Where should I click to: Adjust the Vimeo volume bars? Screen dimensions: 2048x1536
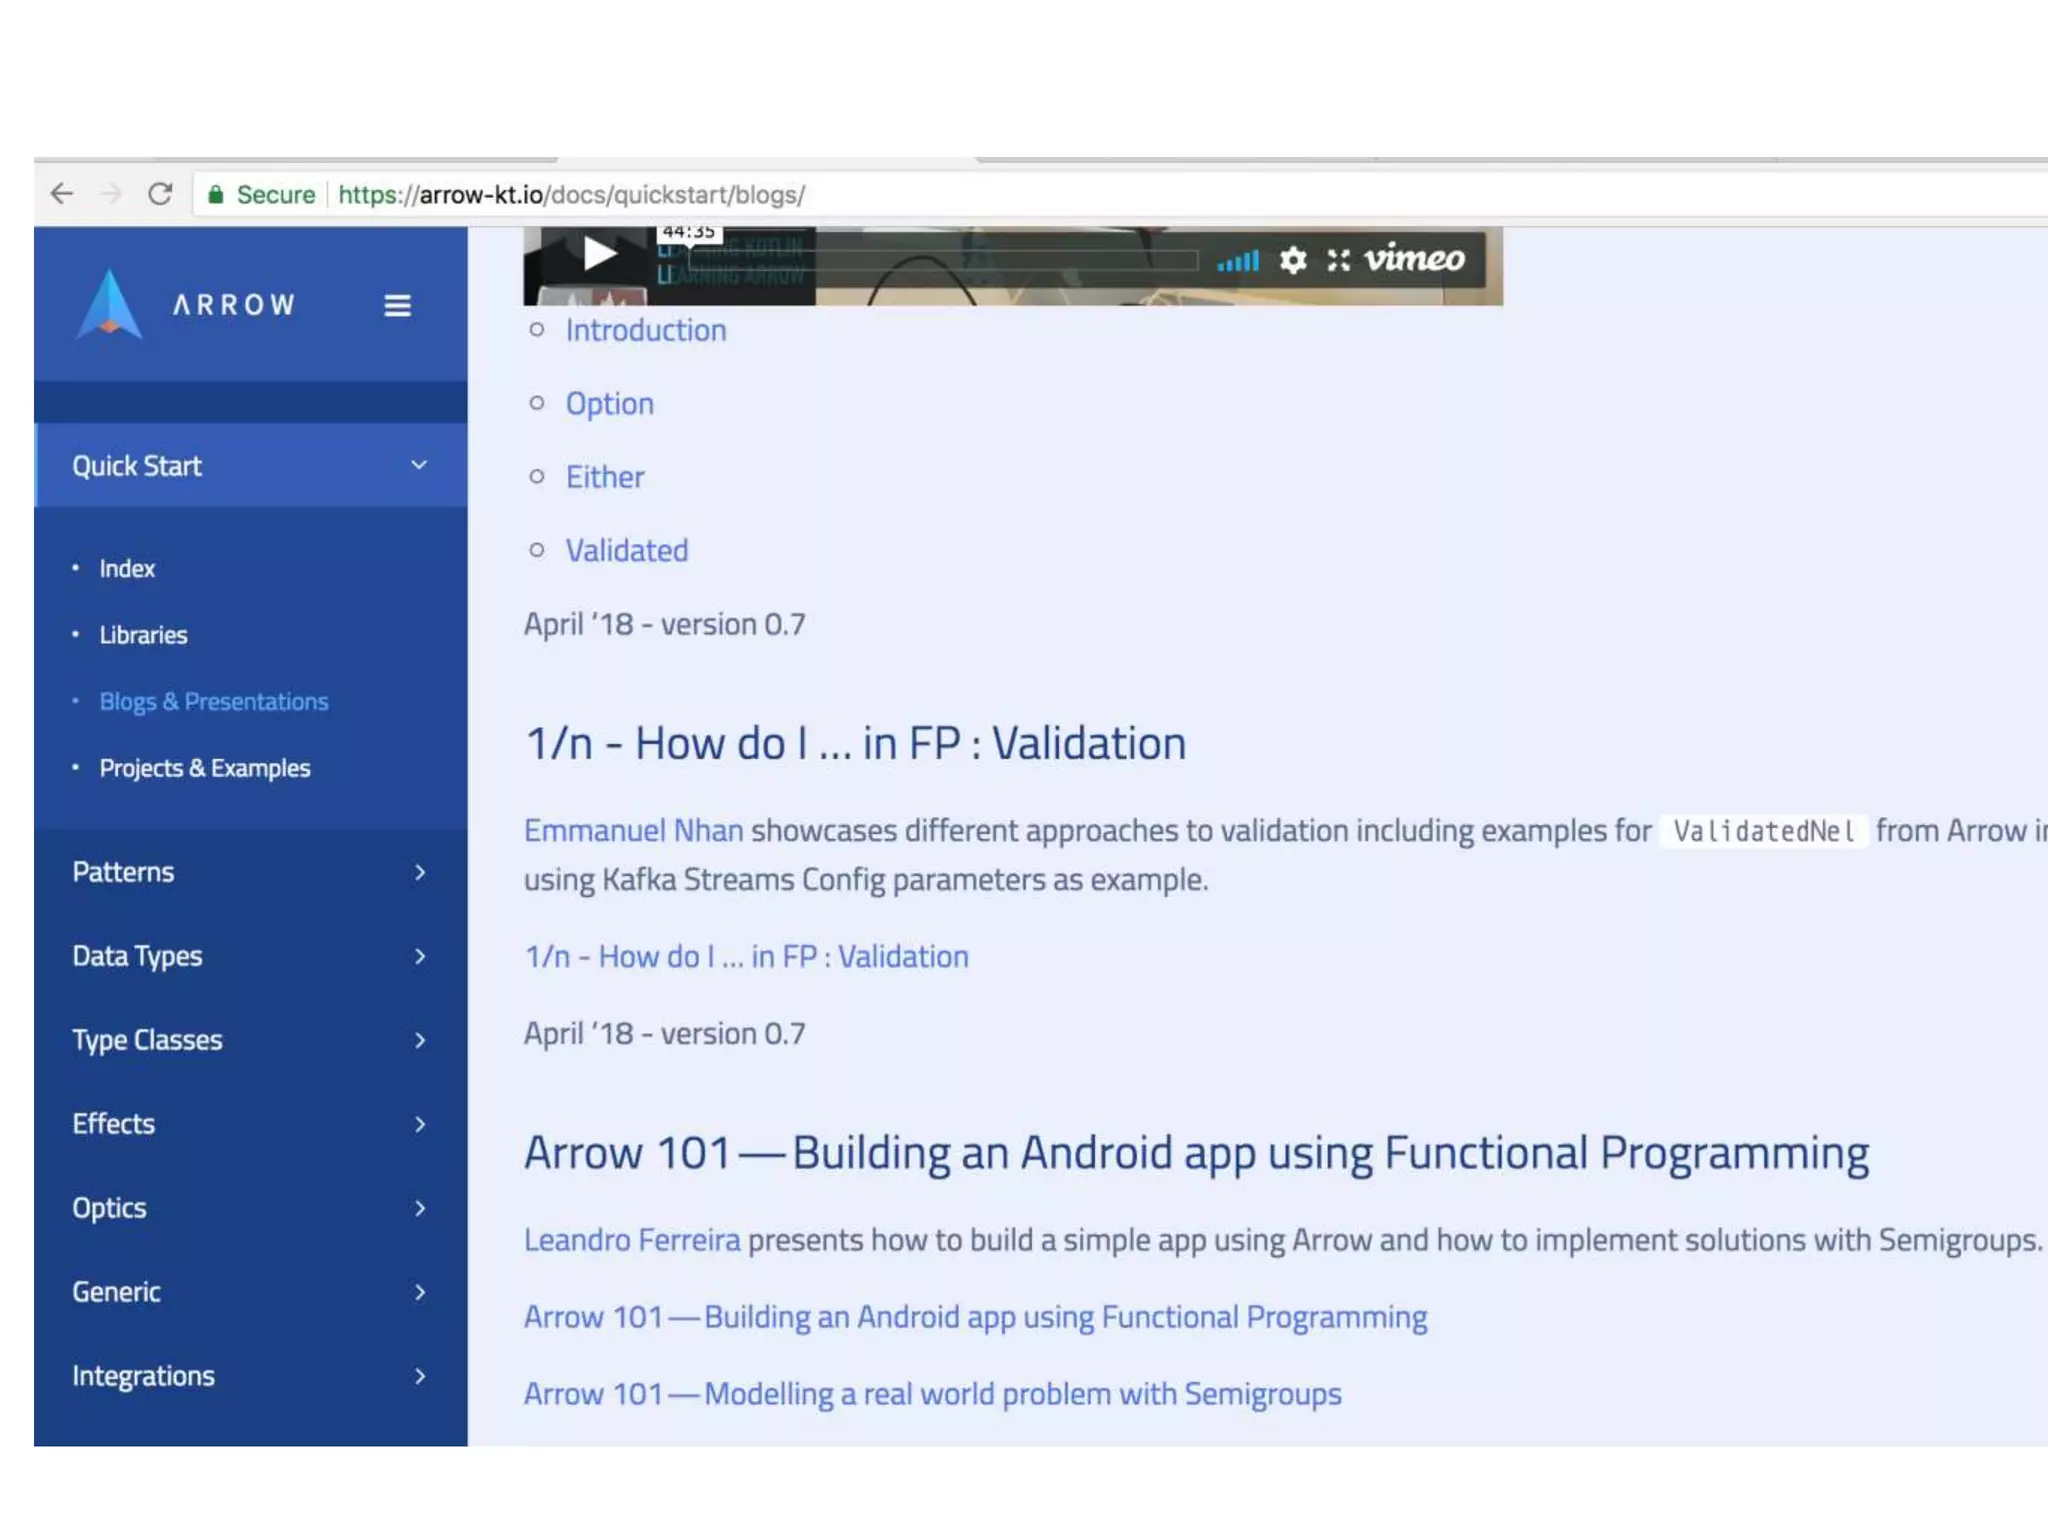click(x=1238, y=262)
